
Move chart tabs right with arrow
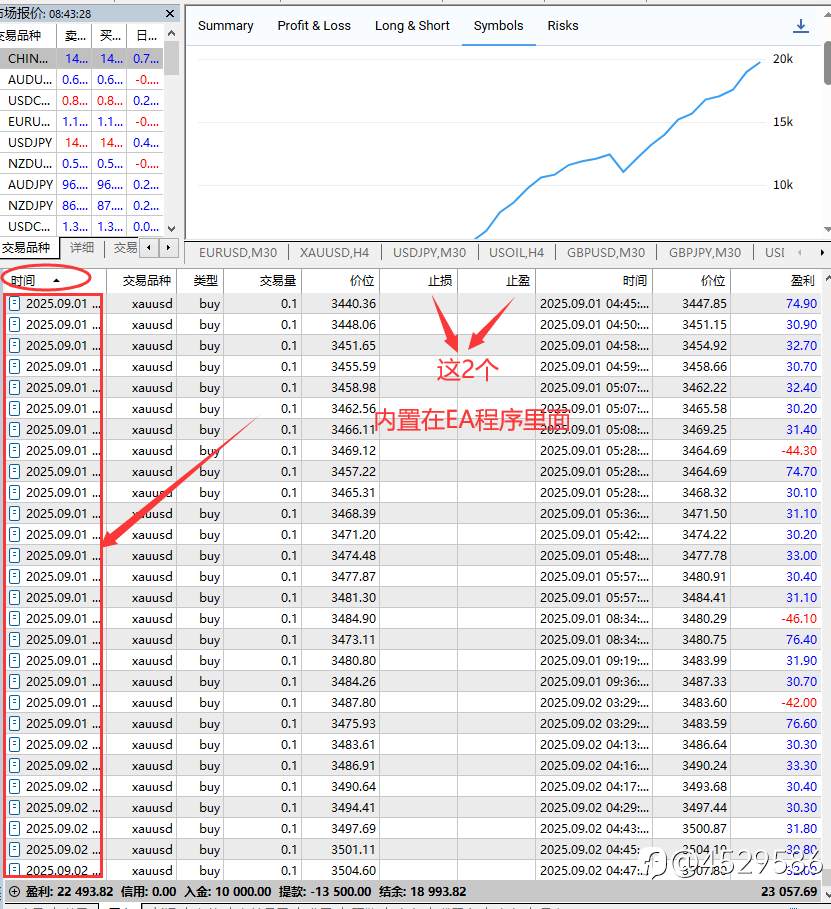822,253
